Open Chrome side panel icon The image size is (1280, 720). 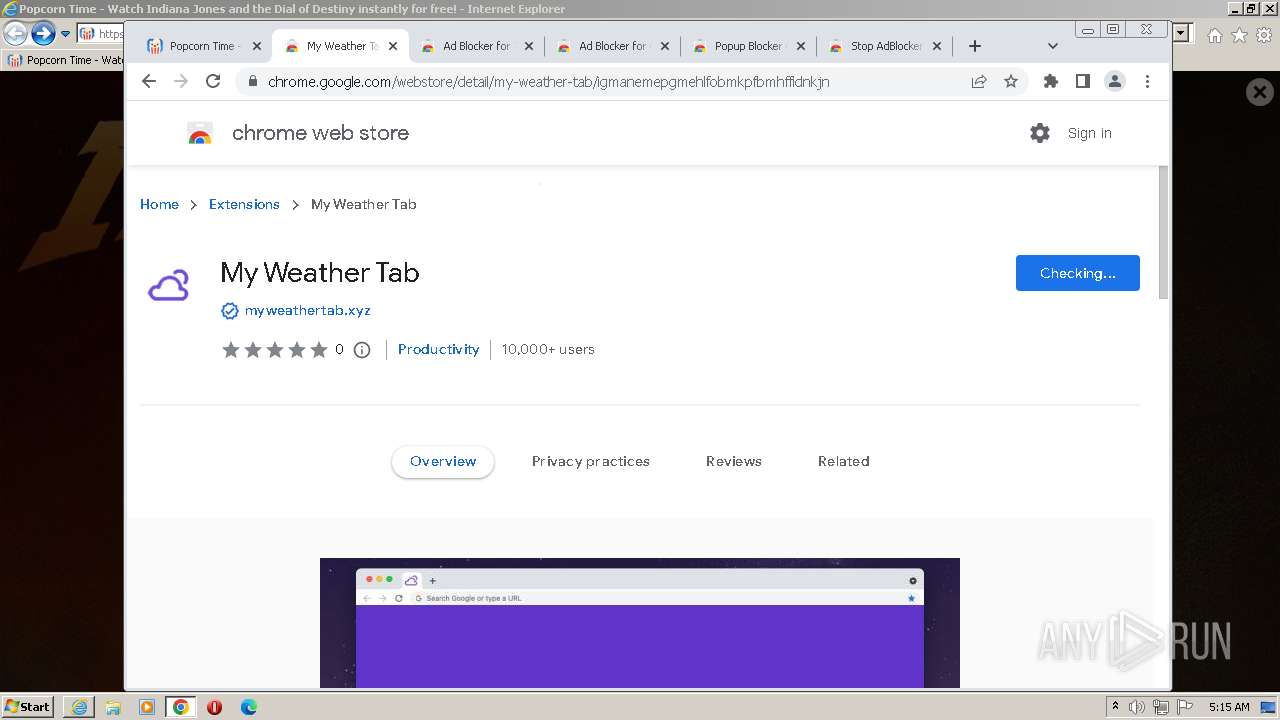tap(1082, 81)
